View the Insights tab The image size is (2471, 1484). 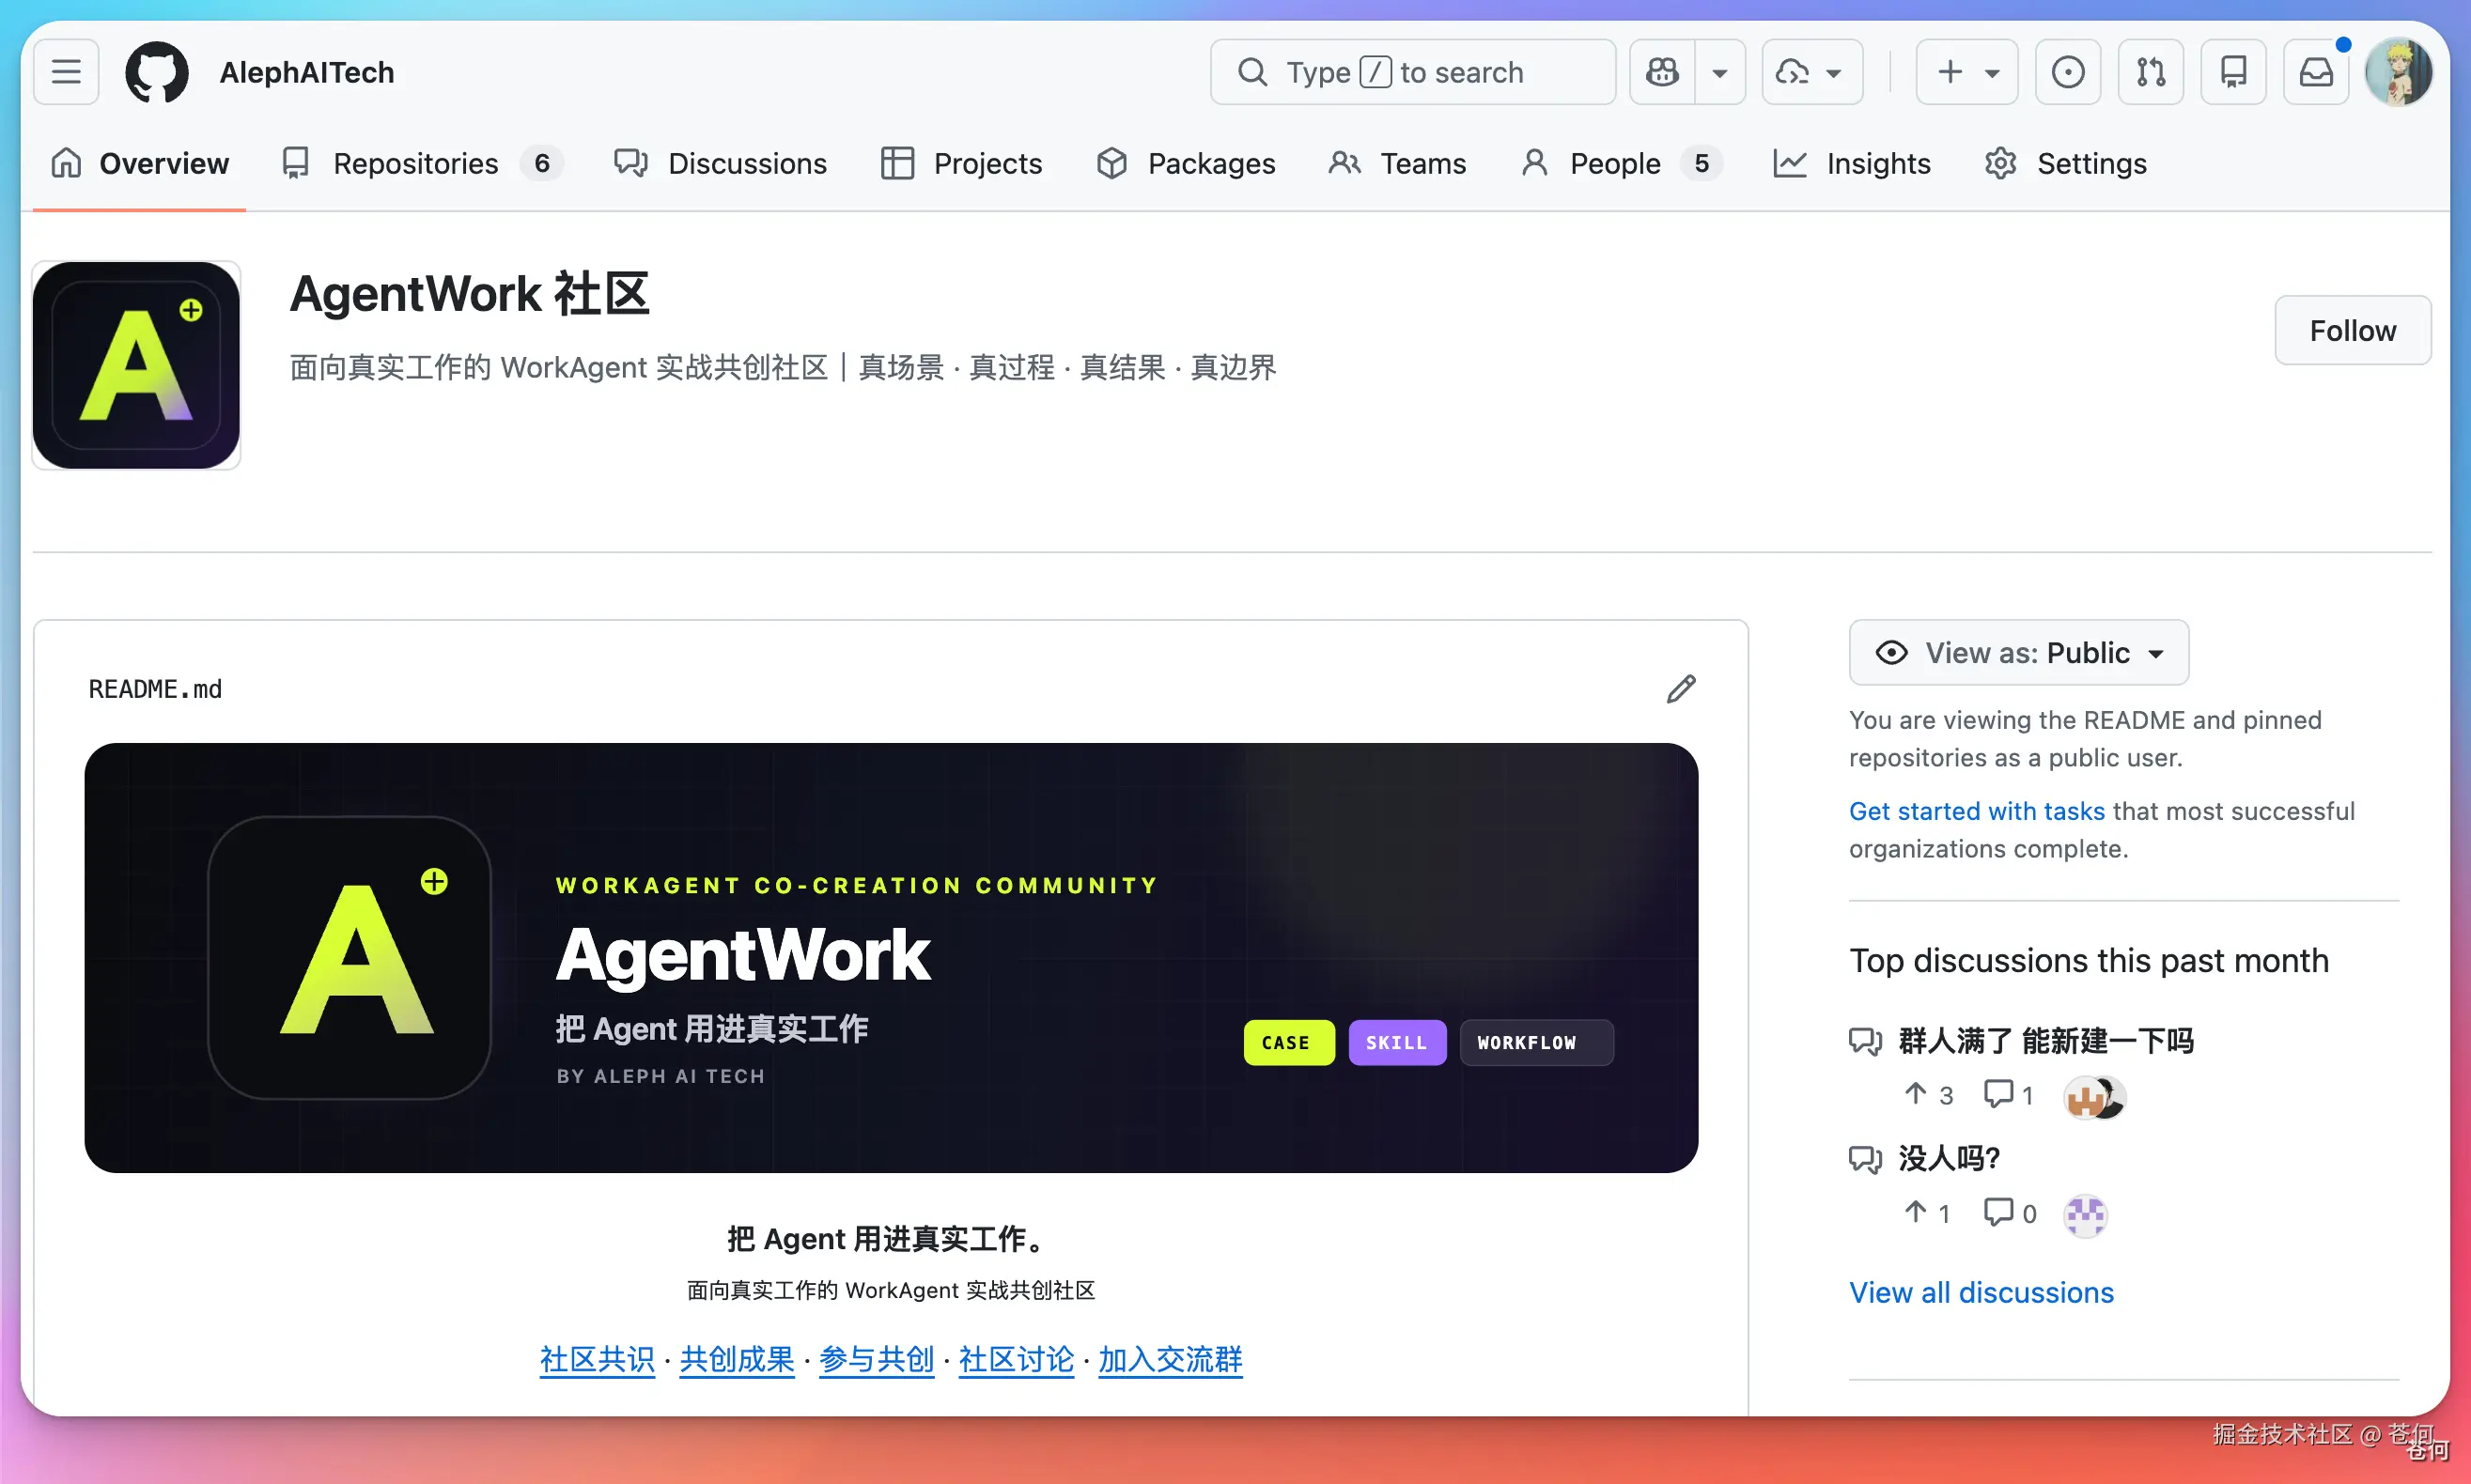pyautogui.click(x=1851, y=163)
